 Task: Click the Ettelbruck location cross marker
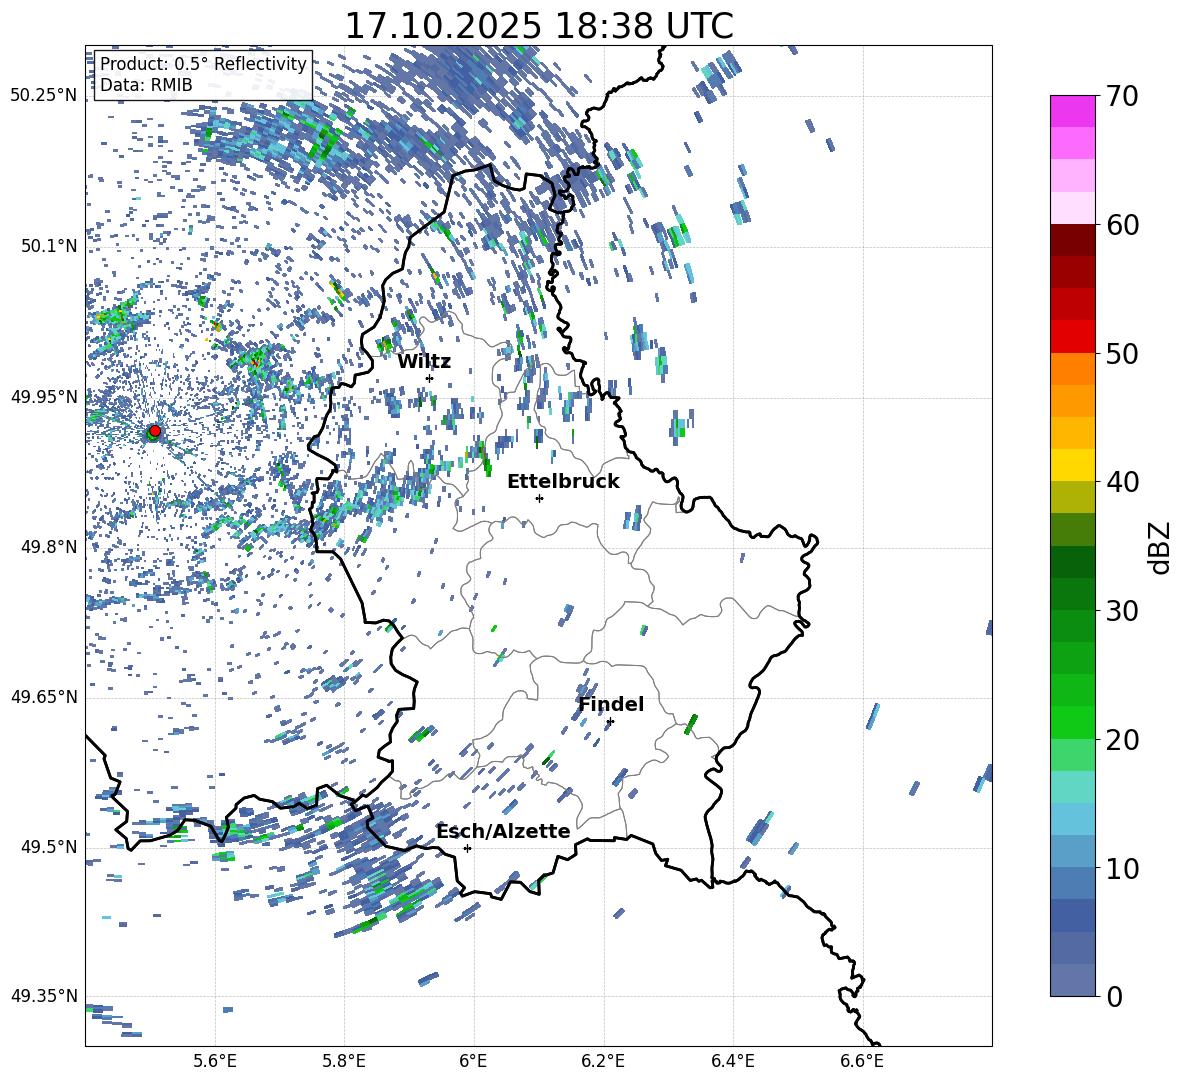539,498
